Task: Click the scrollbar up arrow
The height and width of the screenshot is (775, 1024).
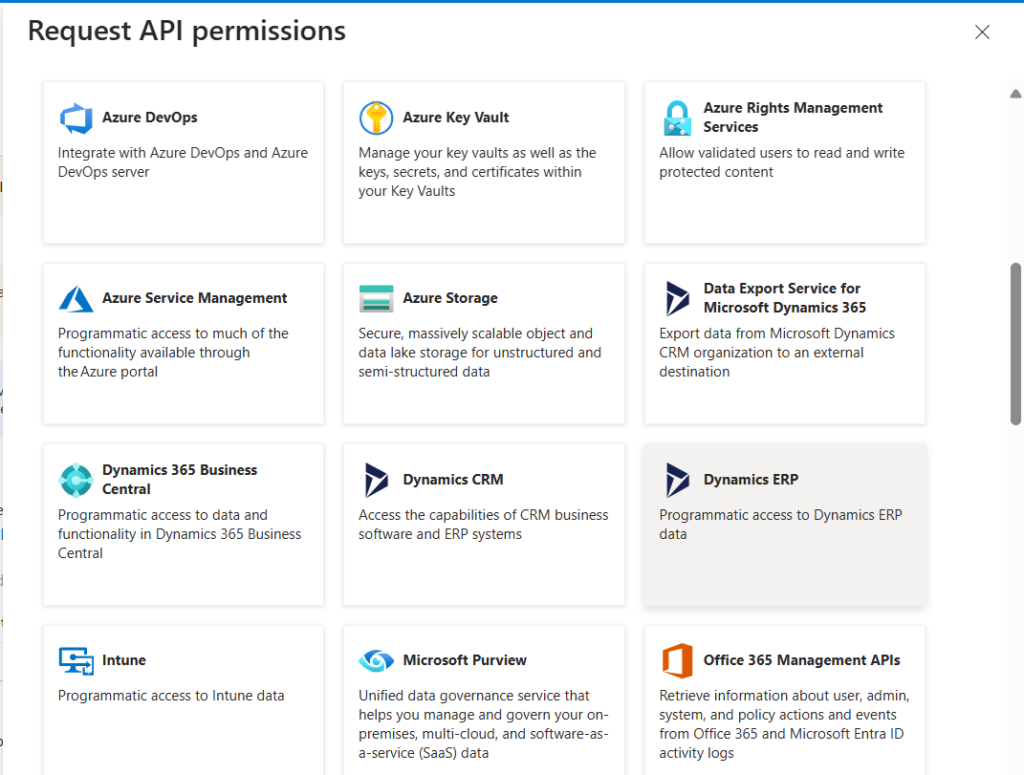Action: pyautogui.click(x=1016, y=94)
